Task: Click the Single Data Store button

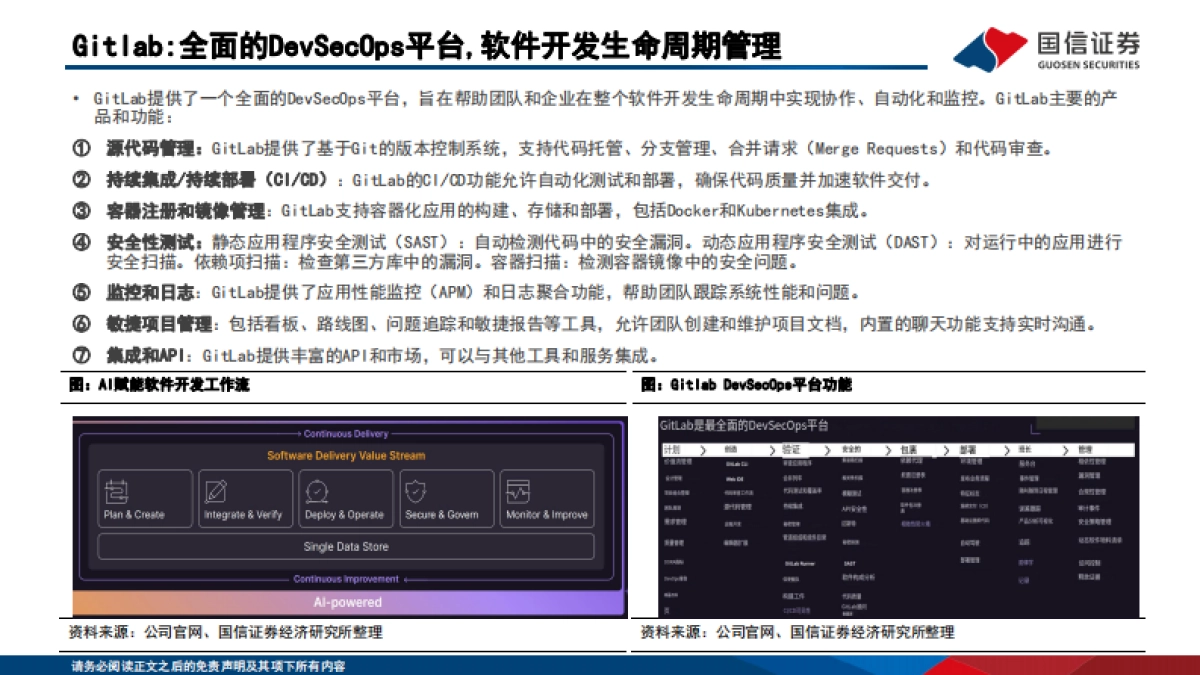Action: (x=345, y=546)
